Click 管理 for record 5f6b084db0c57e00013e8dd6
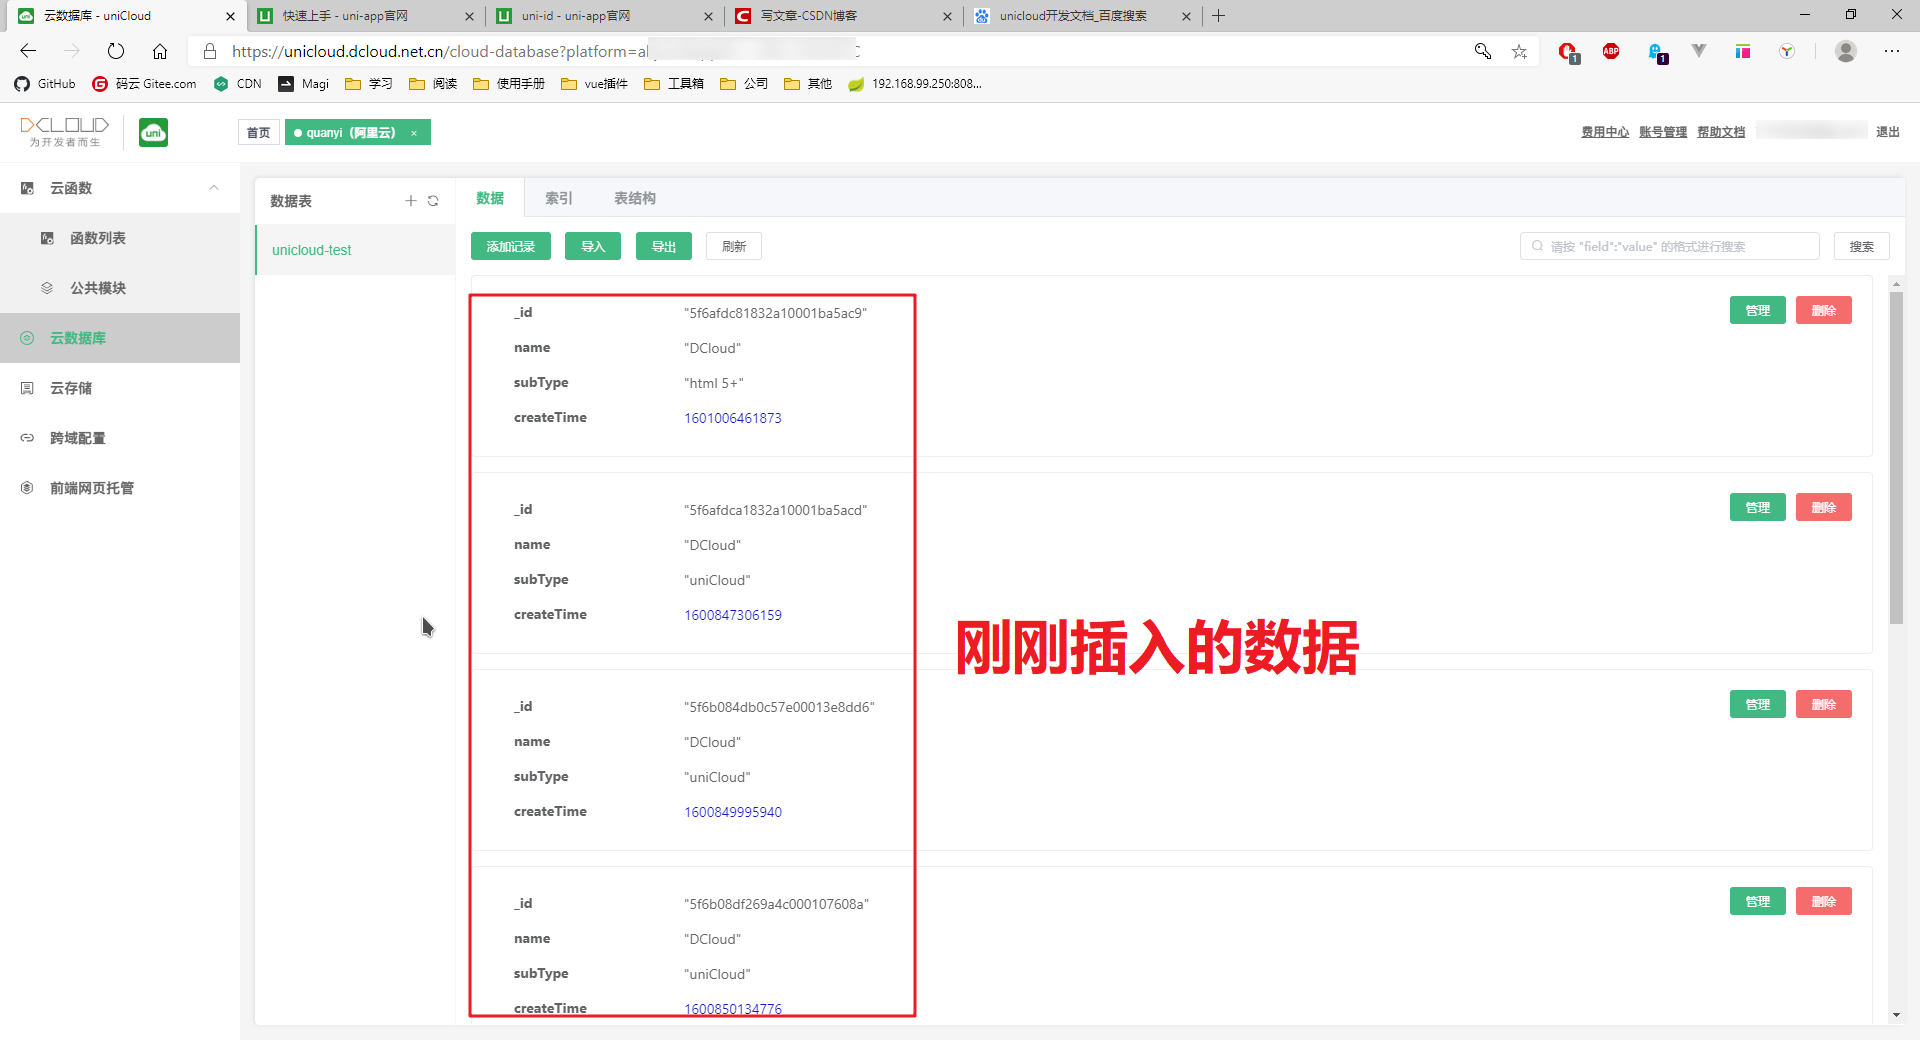 coord(1758,704)
